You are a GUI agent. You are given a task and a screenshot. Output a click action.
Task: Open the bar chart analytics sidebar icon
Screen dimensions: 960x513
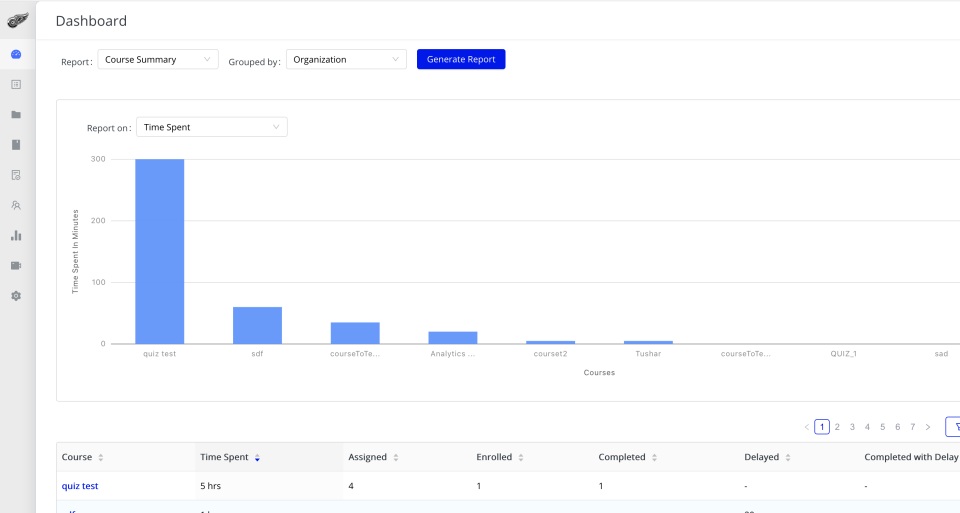tap(16, 235)
